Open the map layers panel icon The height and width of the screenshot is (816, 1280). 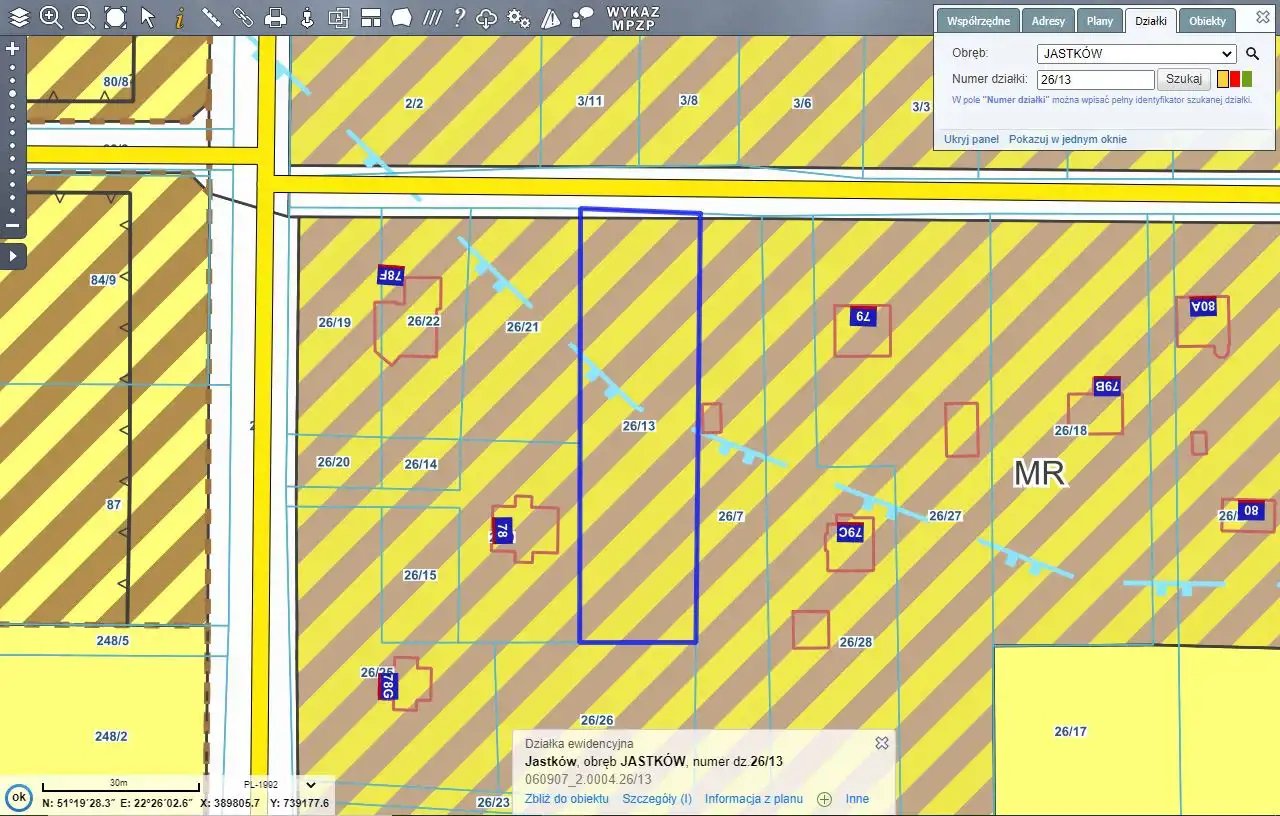tap(19, 17)
